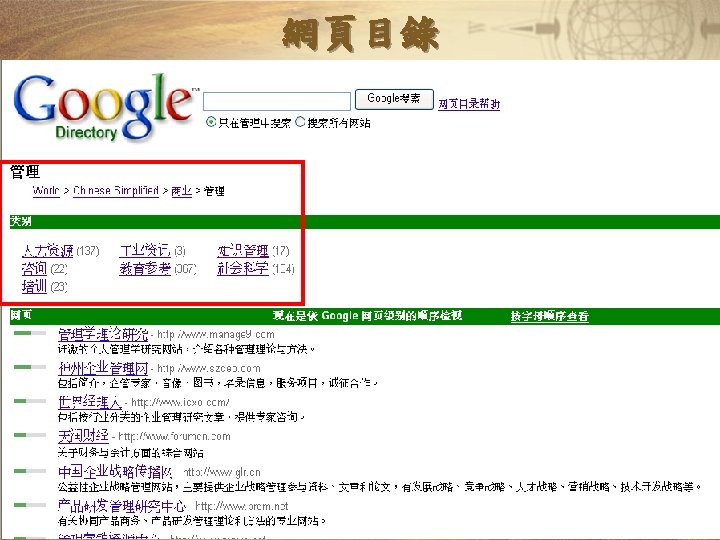Open the 中国企业战略传播网 result link
This screenshot has height=540, width=720.
tap(115, 472)
